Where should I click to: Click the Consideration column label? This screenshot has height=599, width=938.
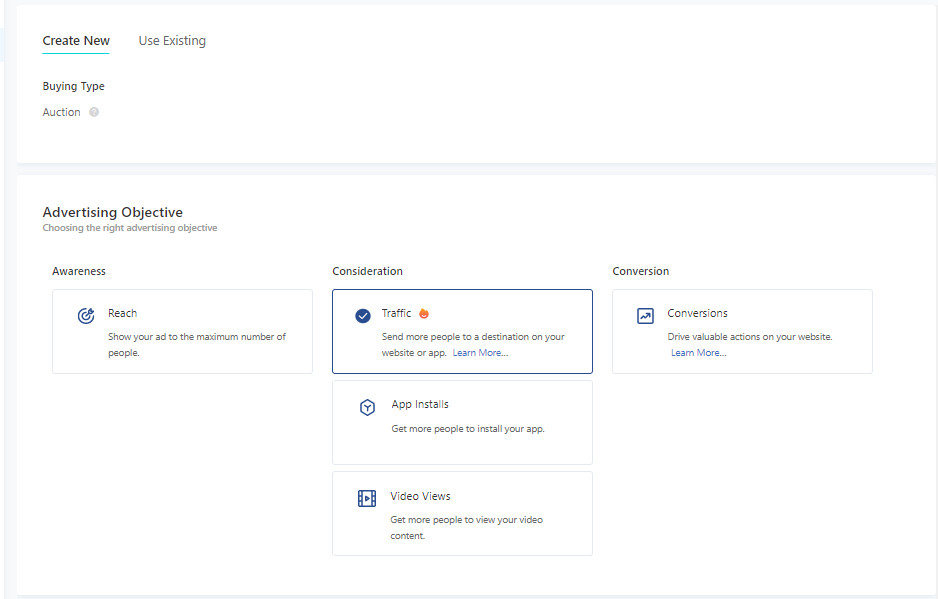[x=367, y=271]
